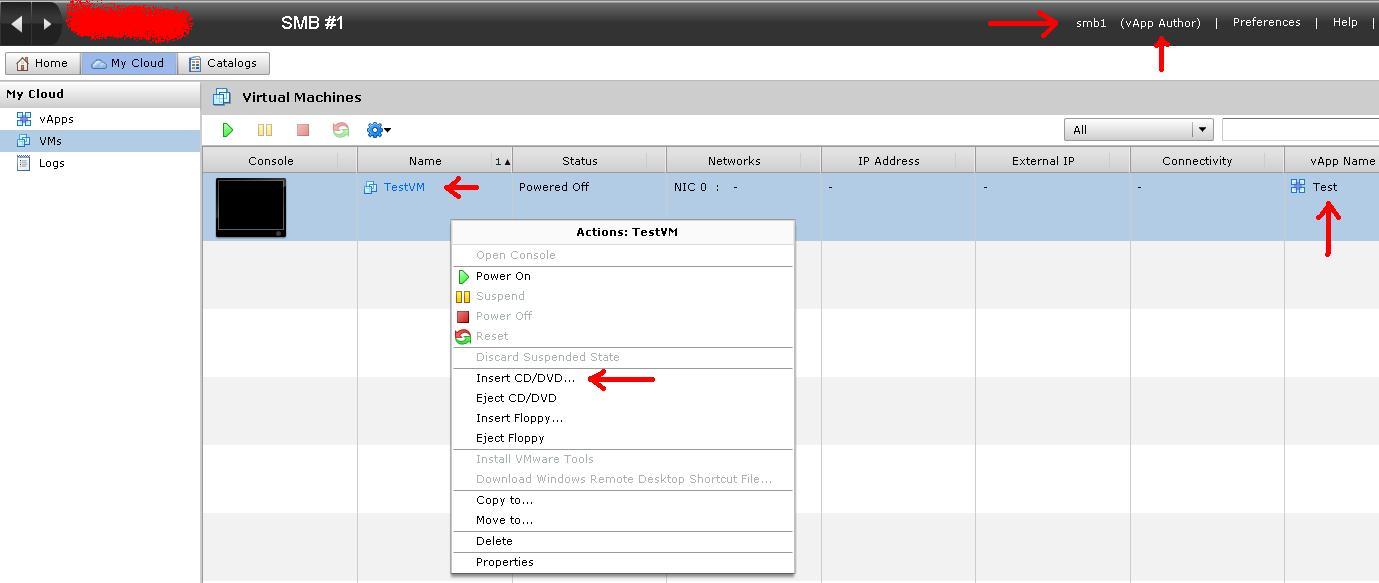Click the vApp icon beside Test
The image size is (1379, 583).
(1298, 186)
